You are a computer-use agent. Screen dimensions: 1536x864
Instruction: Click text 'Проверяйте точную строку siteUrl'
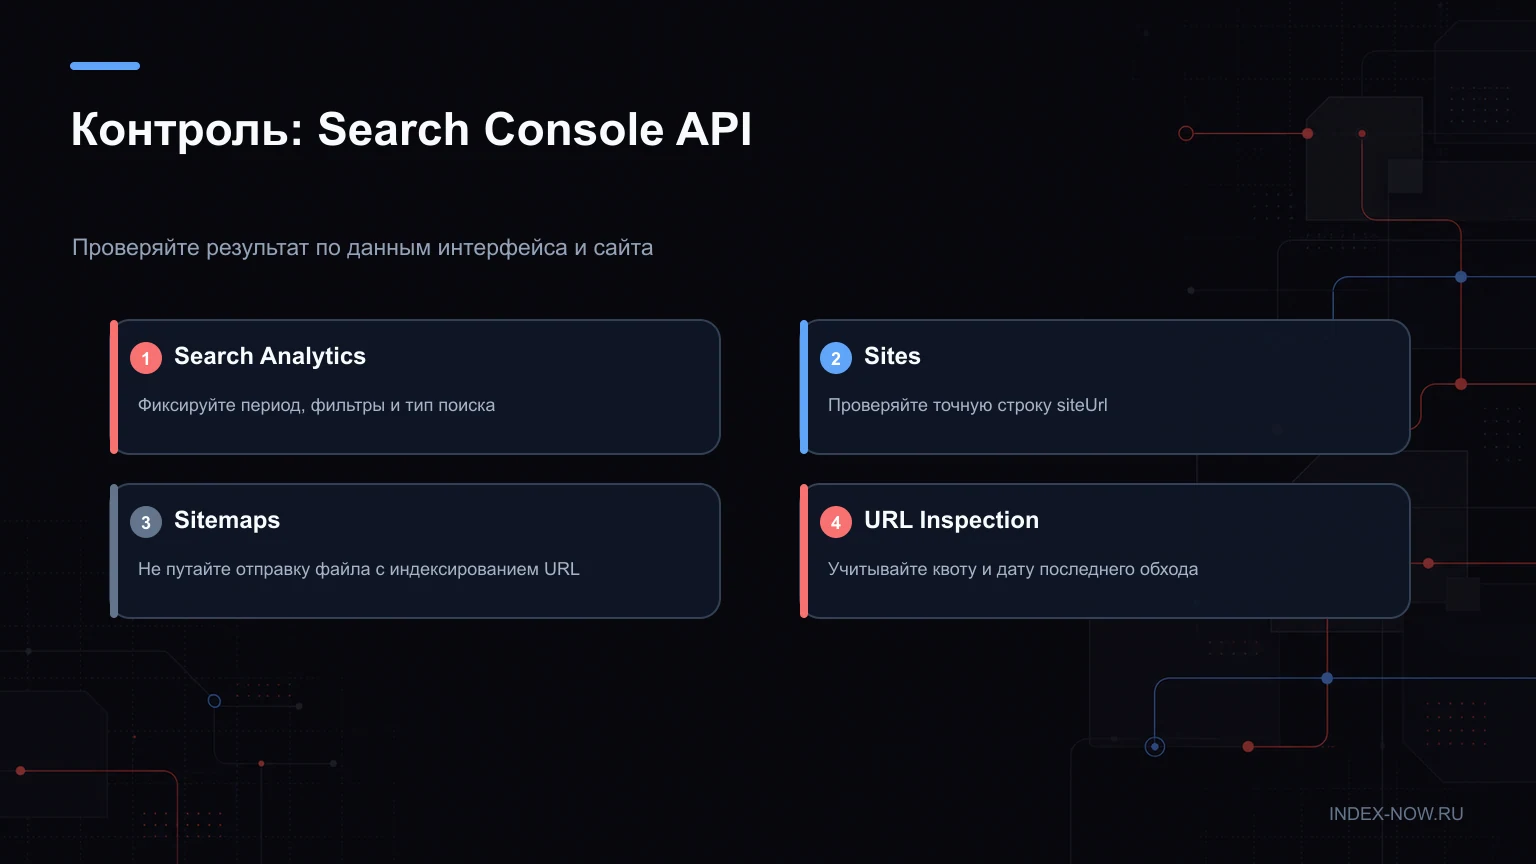coord(968,405)
